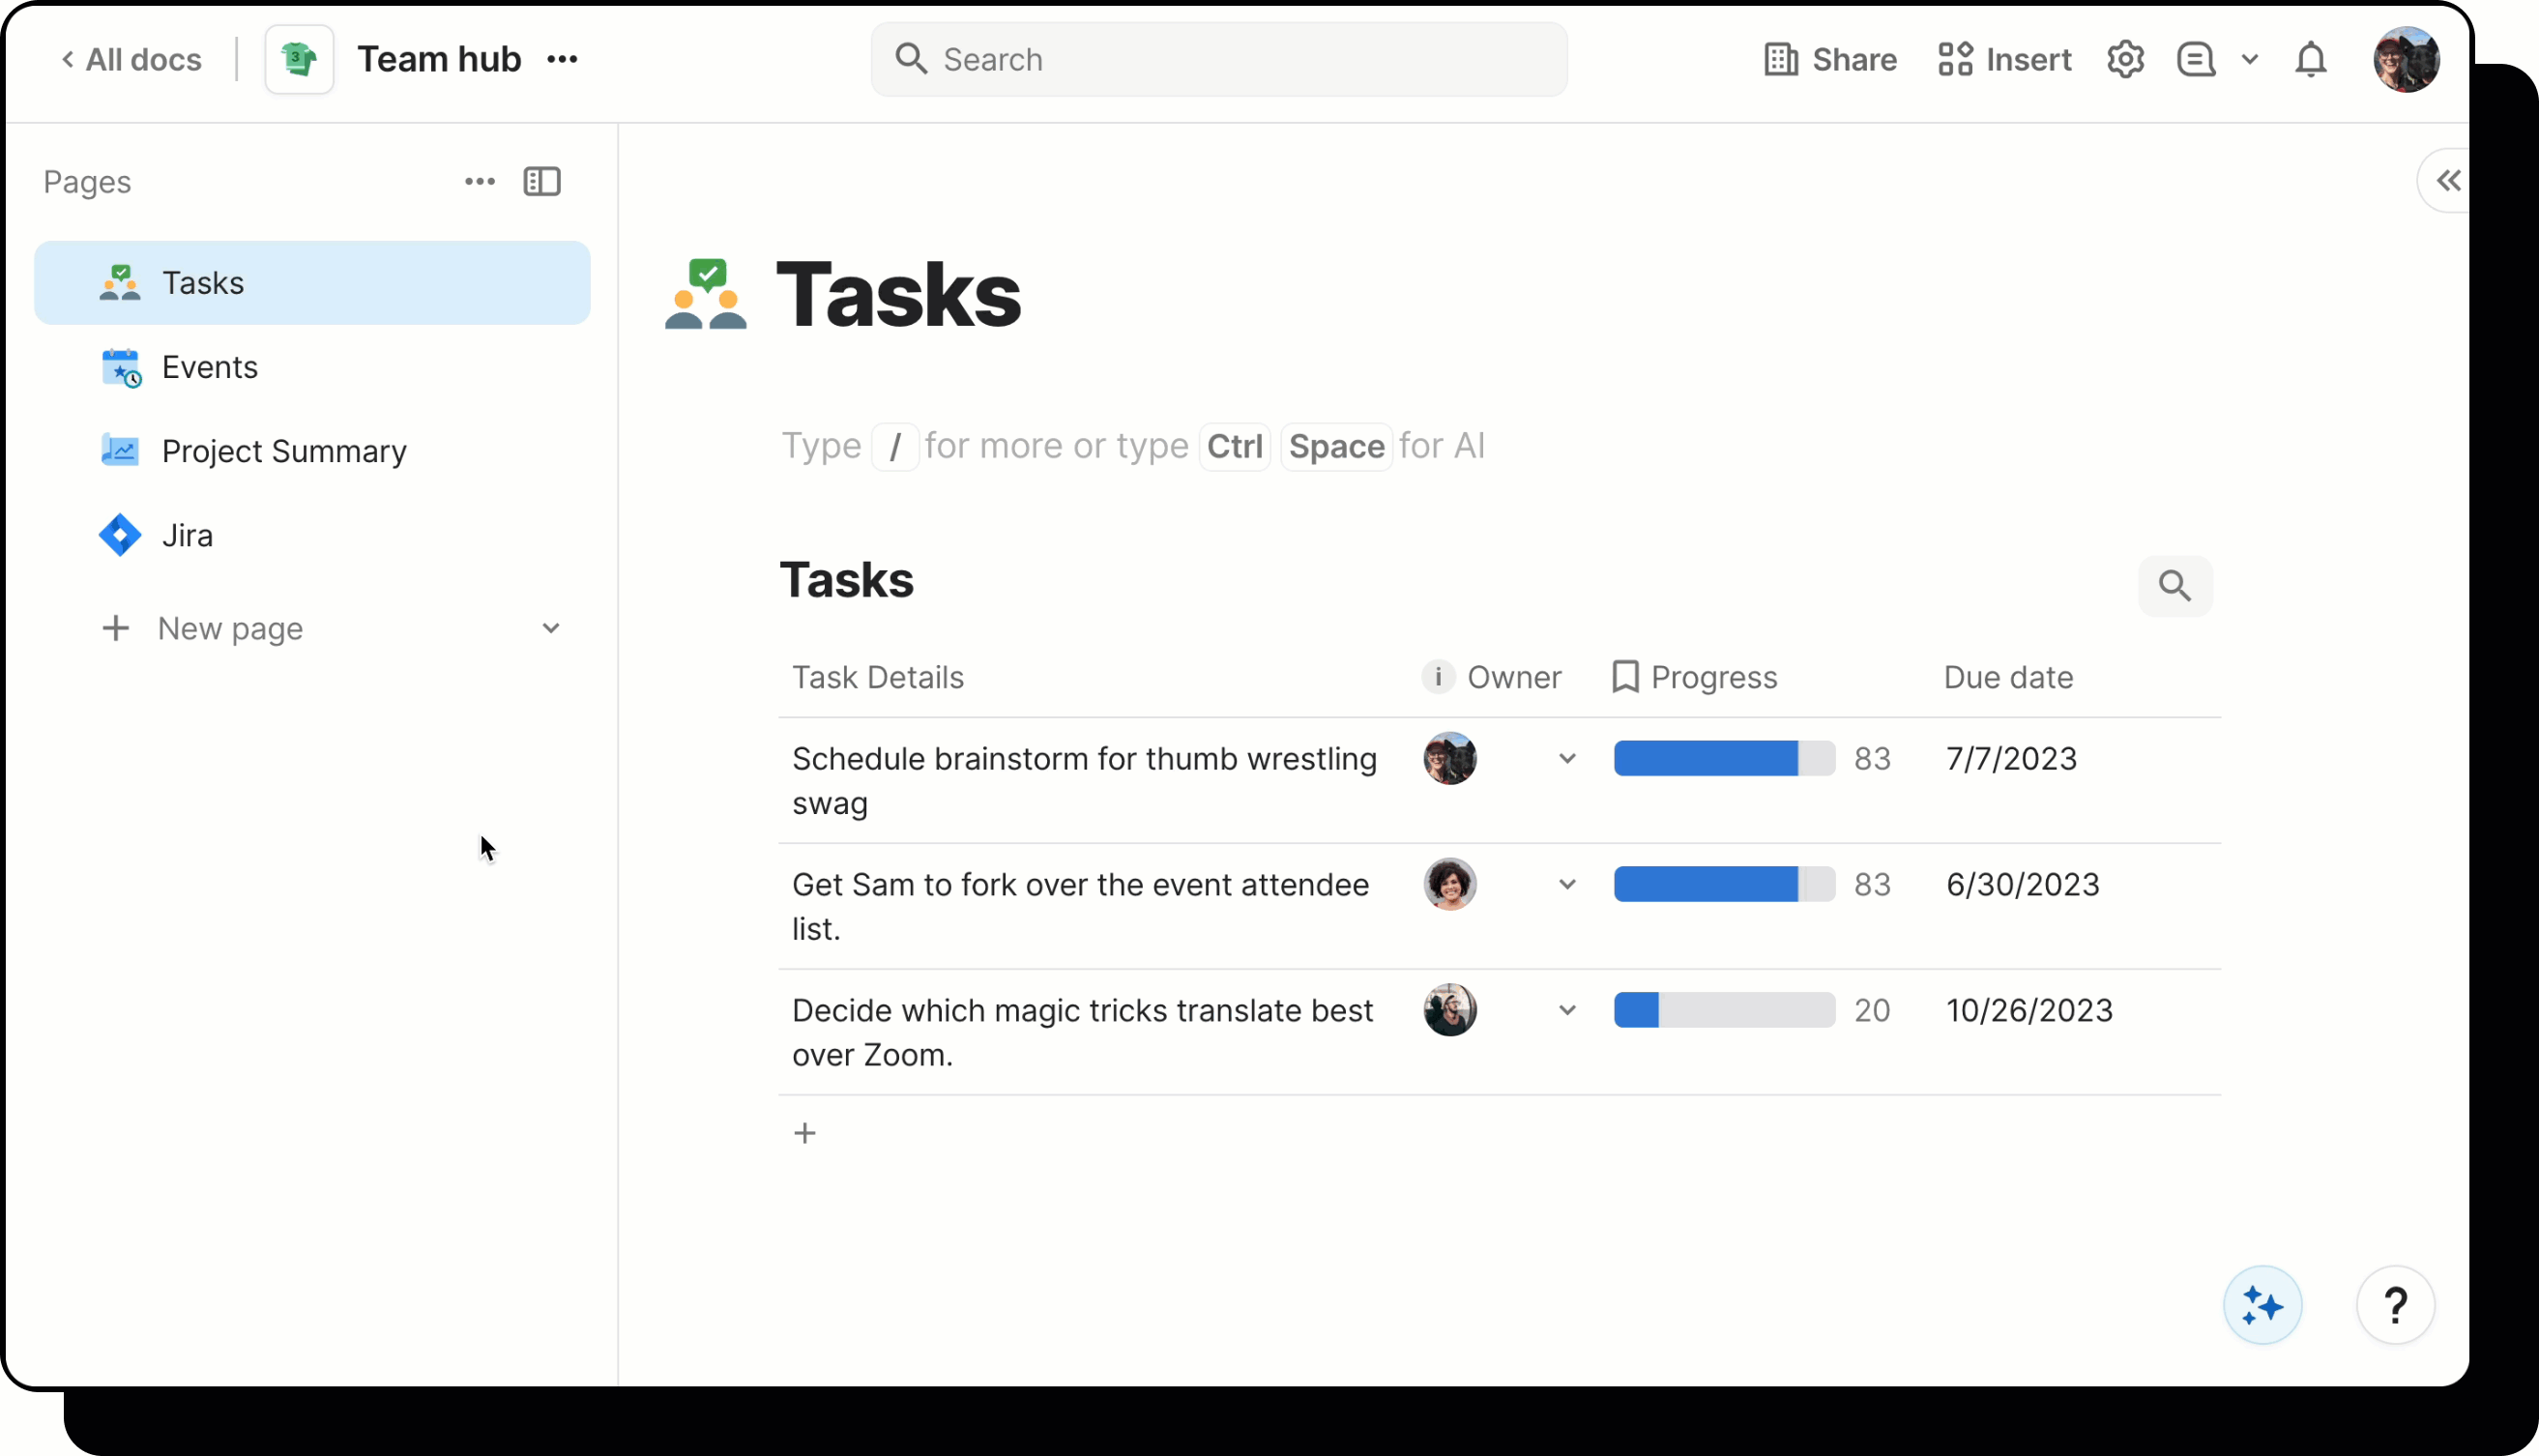
Task: Open the dropdown arrow beside comments
Action: point(2250,60)
